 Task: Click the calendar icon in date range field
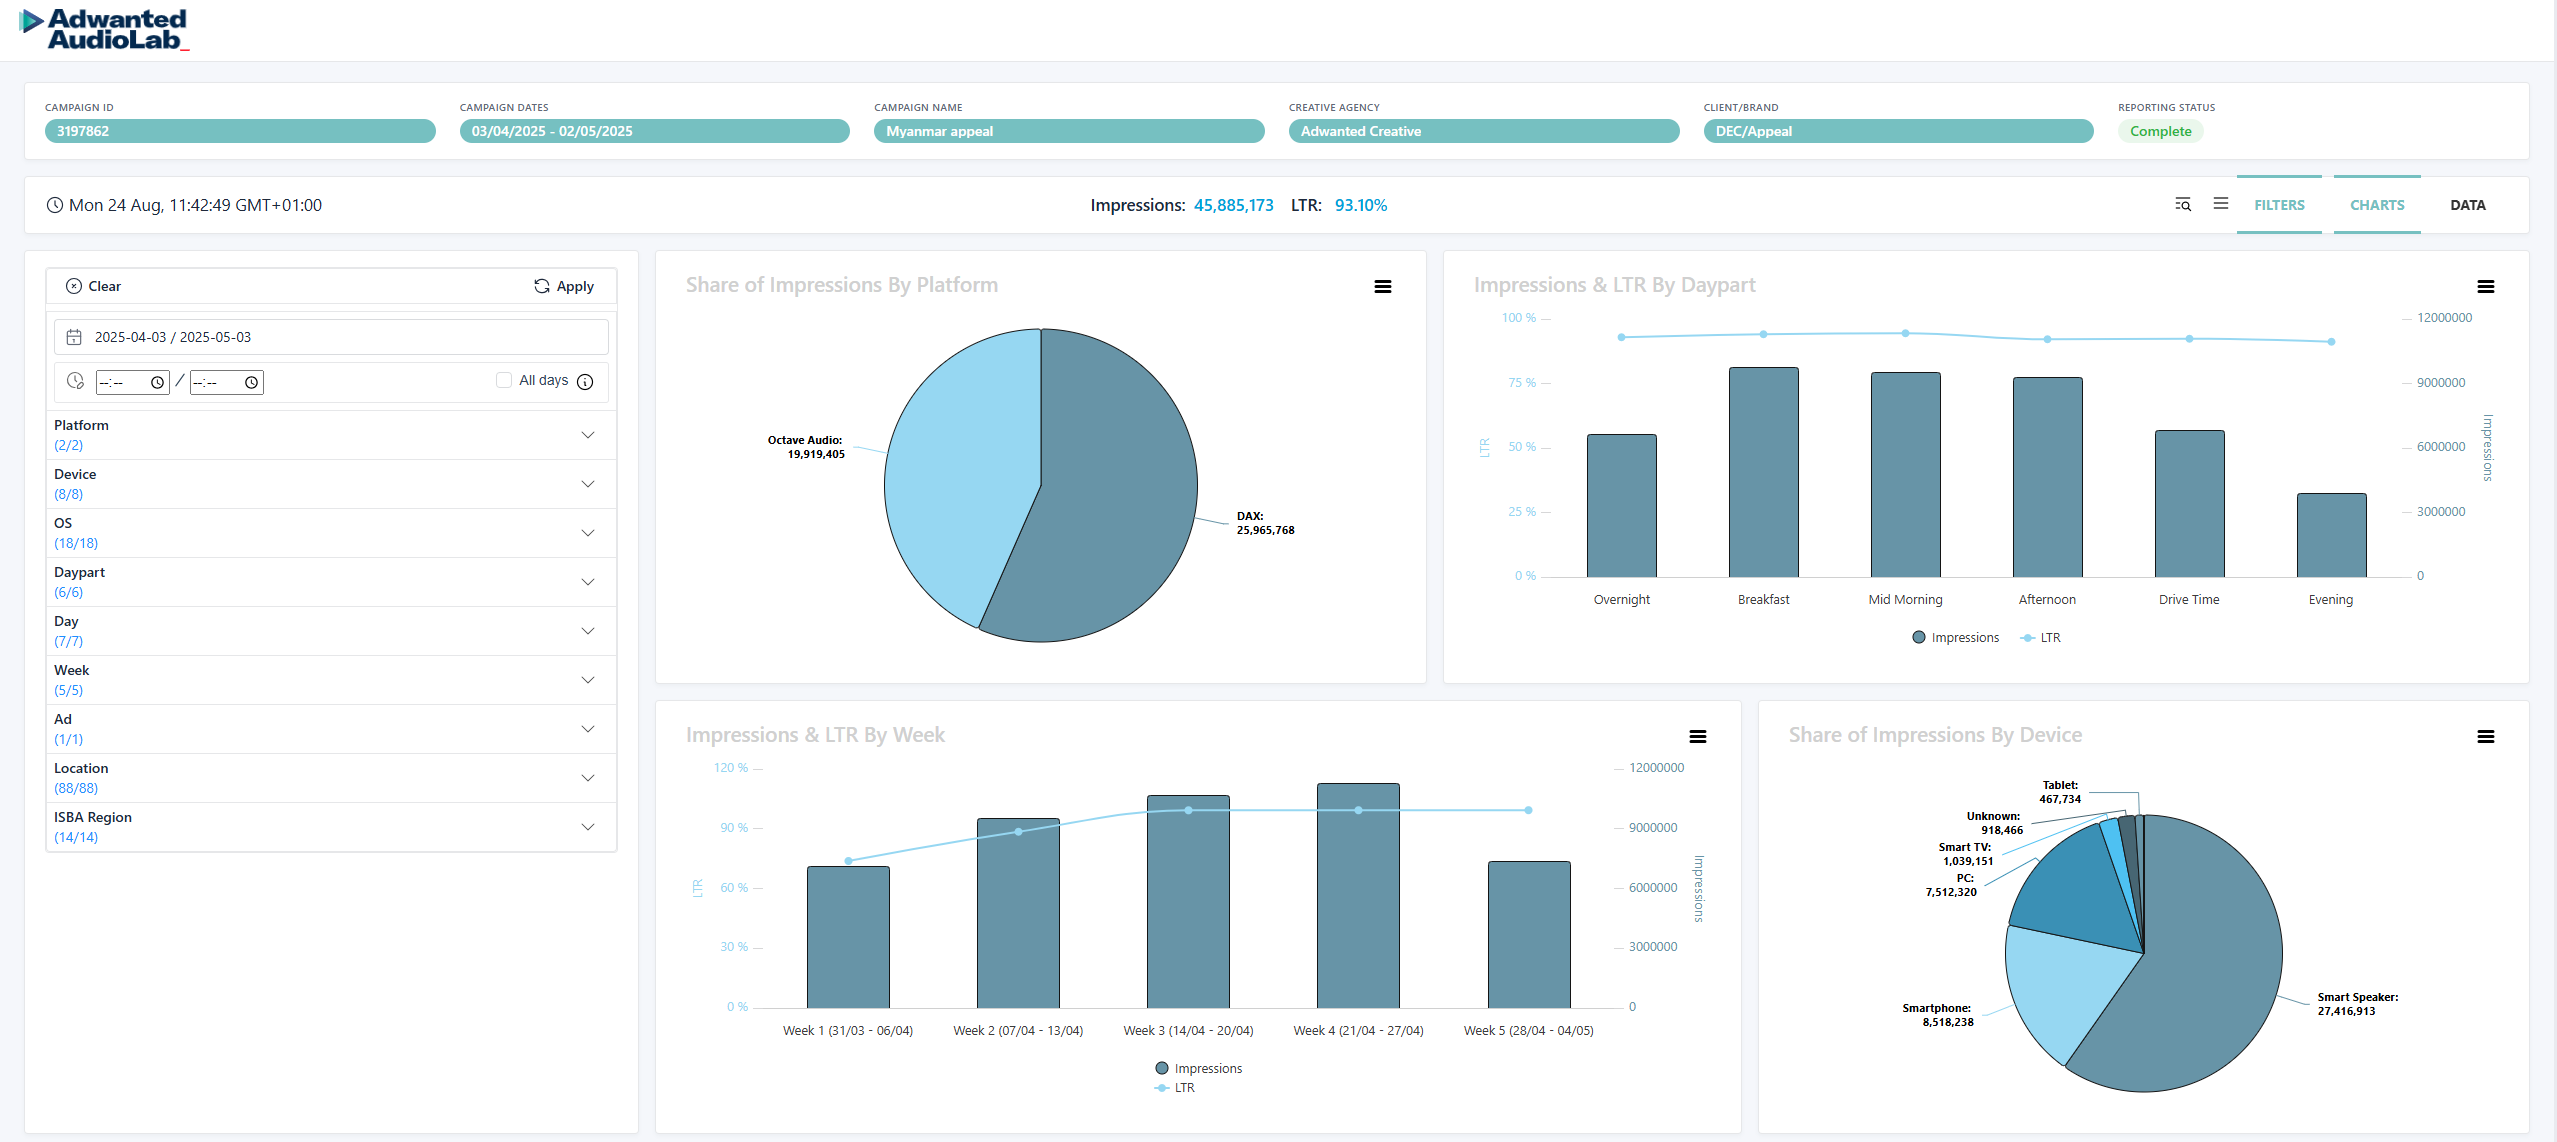(74, 337)
